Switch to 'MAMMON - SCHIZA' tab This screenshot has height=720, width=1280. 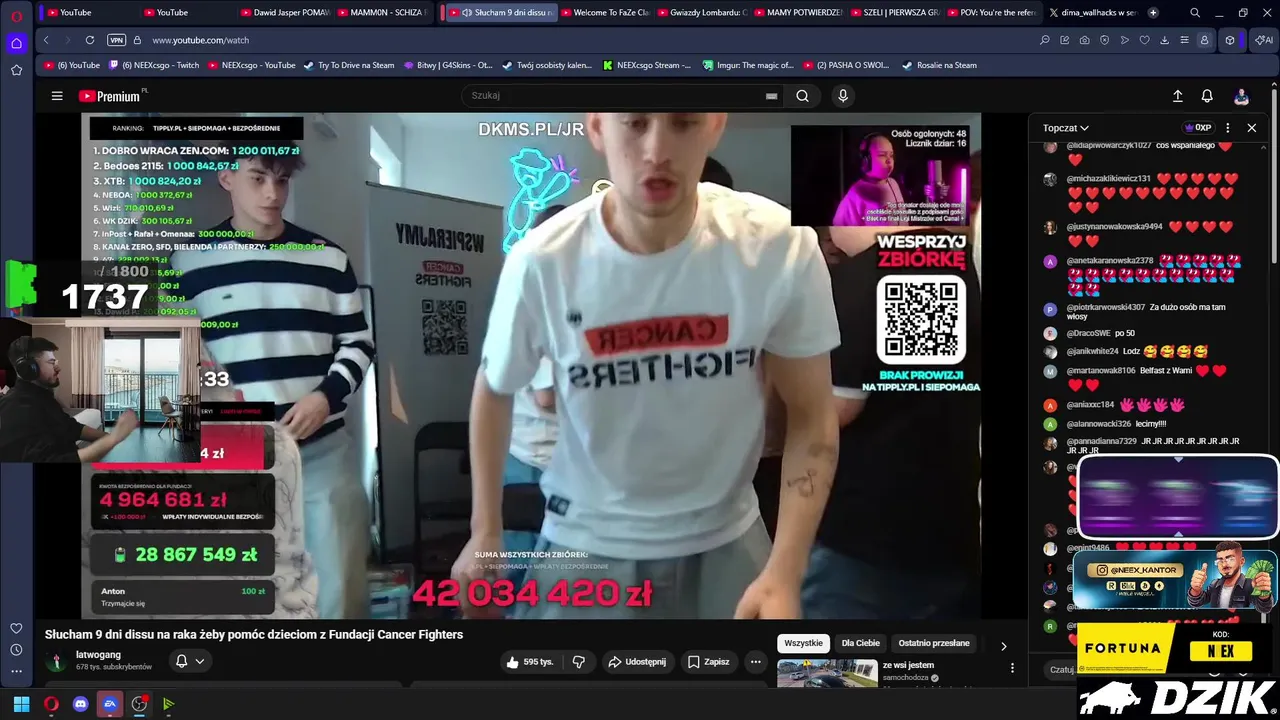click(381, 13)
